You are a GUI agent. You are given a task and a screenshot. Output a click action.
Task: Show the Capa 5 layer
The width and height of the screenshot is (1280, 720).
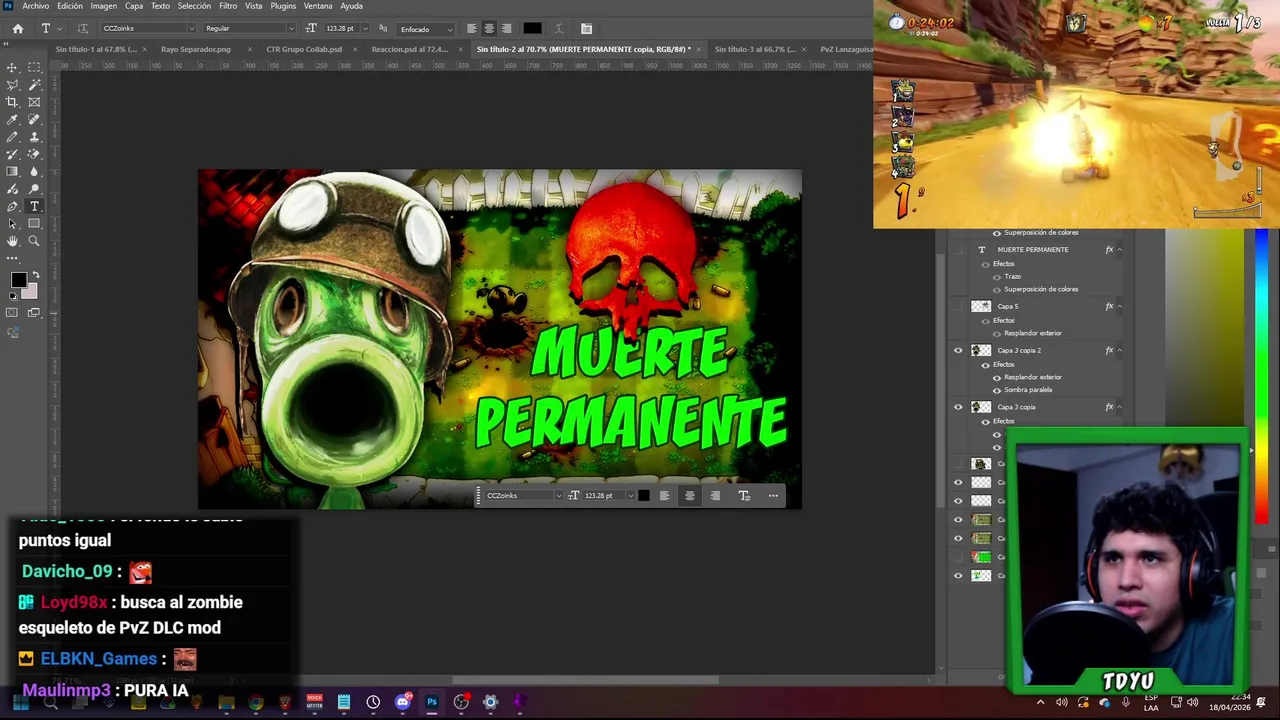pyautogui.click(x=958, y=306)
